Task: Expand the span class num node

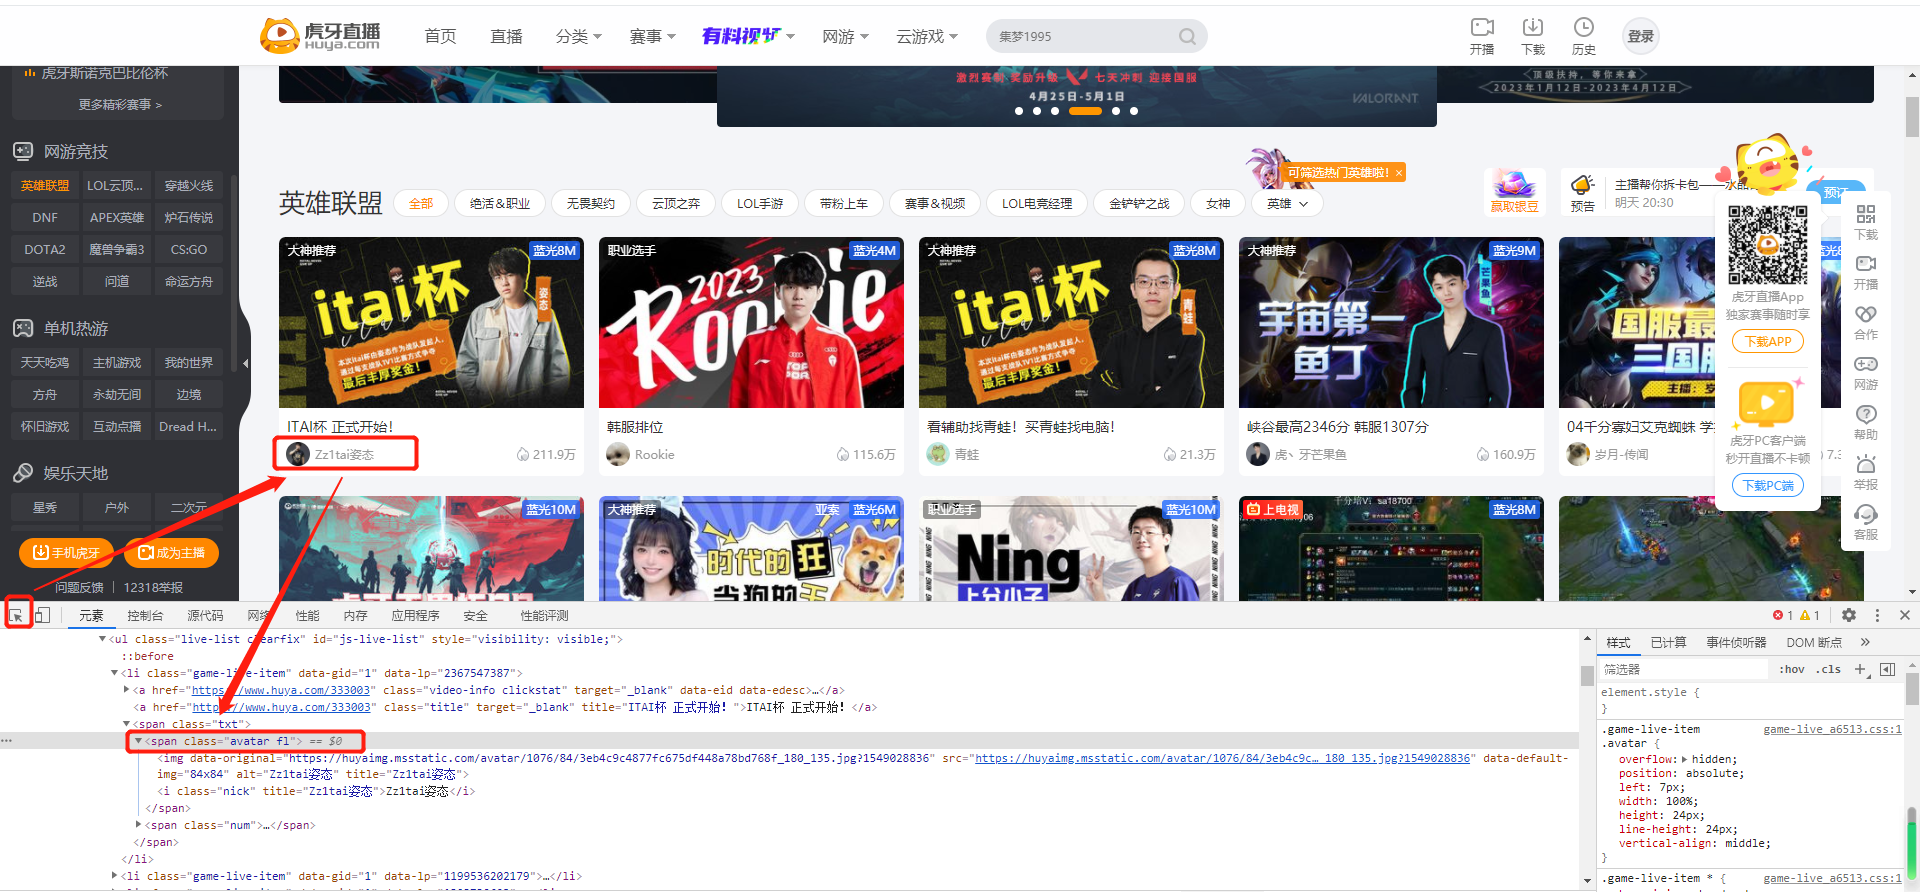Action: pos(138,825)
